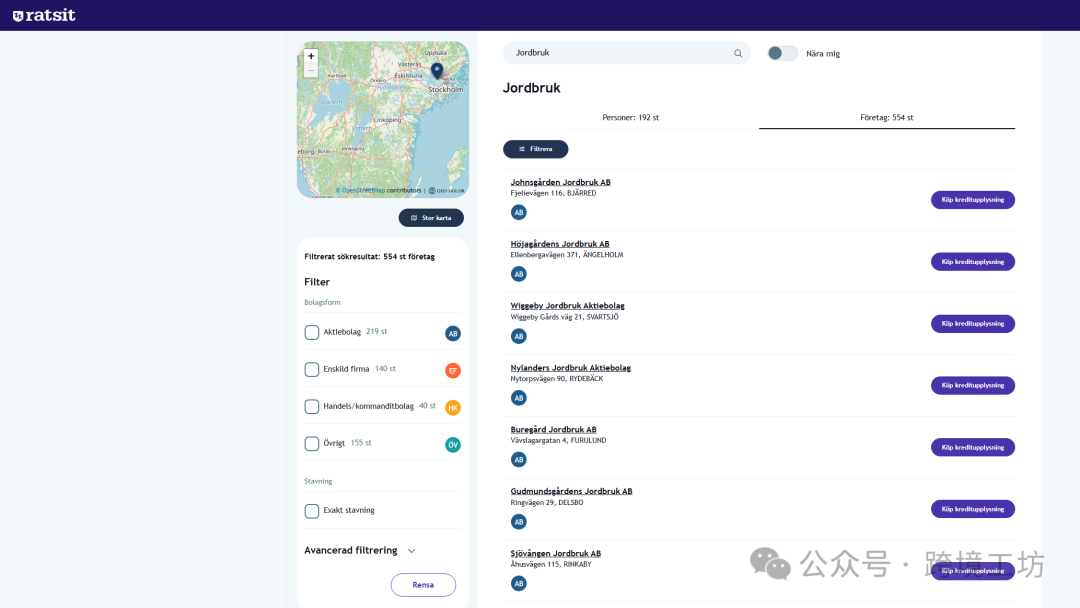Switch to the Personer: 192 st tab
This screenshot has height=608, width=1080.
[x=630, y=117]
